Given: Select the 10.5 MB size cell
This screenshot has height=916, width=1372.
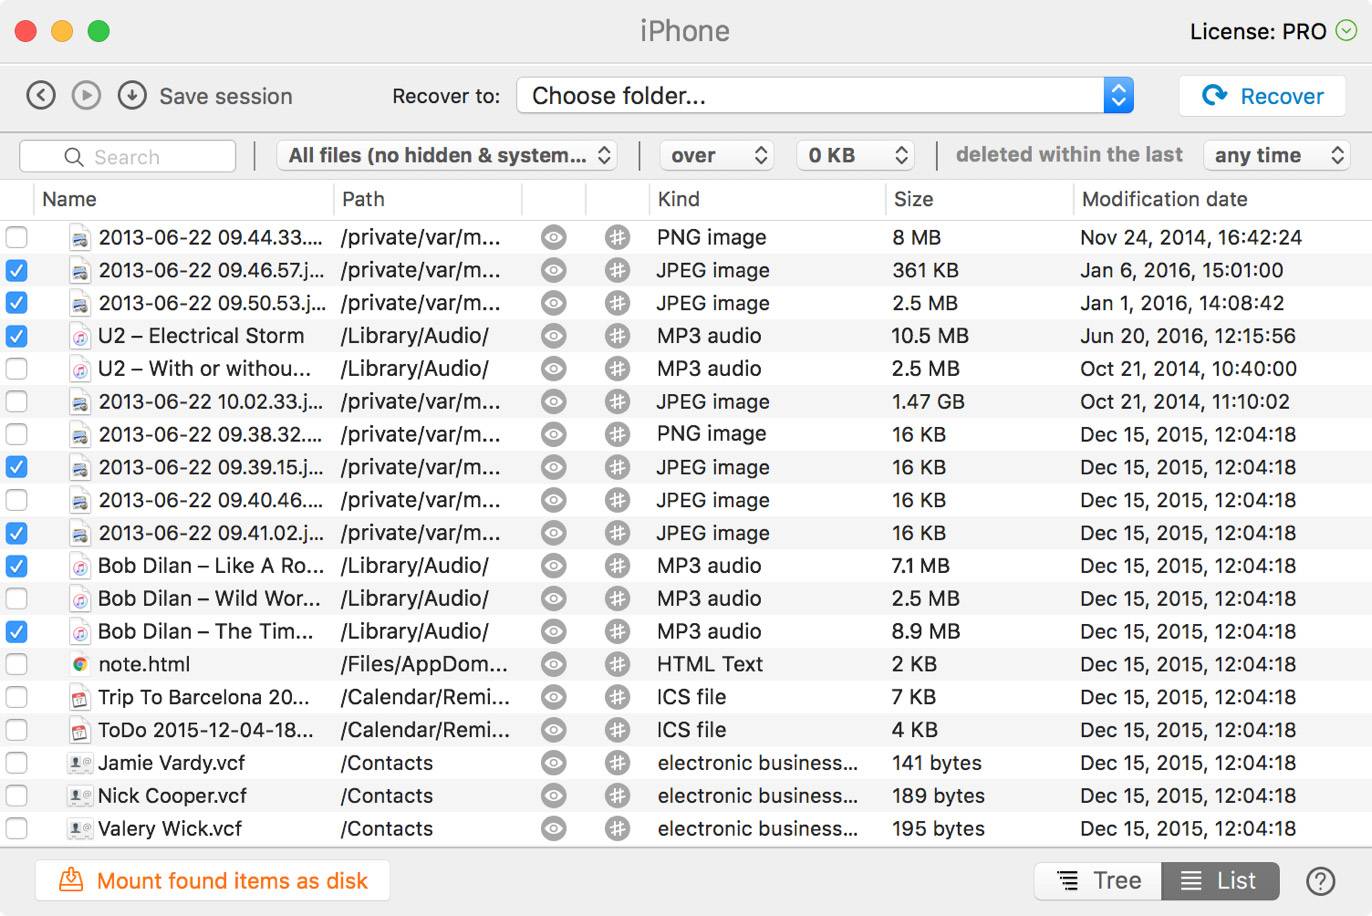Looking at the screenshot, I should point(930,336).
